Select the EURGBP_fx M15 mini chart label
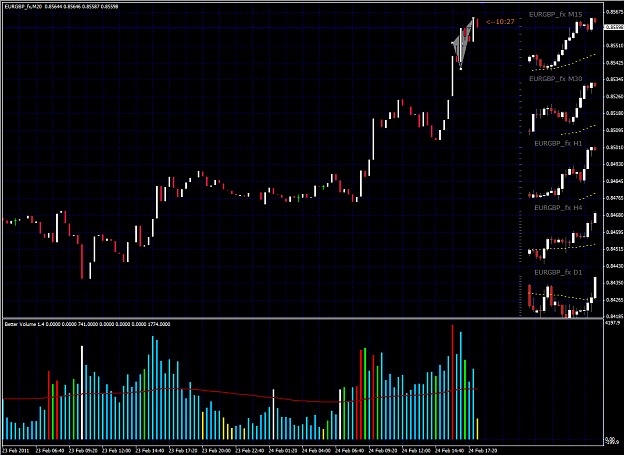Viewport: 625px width, 456px height. [555, 15]
